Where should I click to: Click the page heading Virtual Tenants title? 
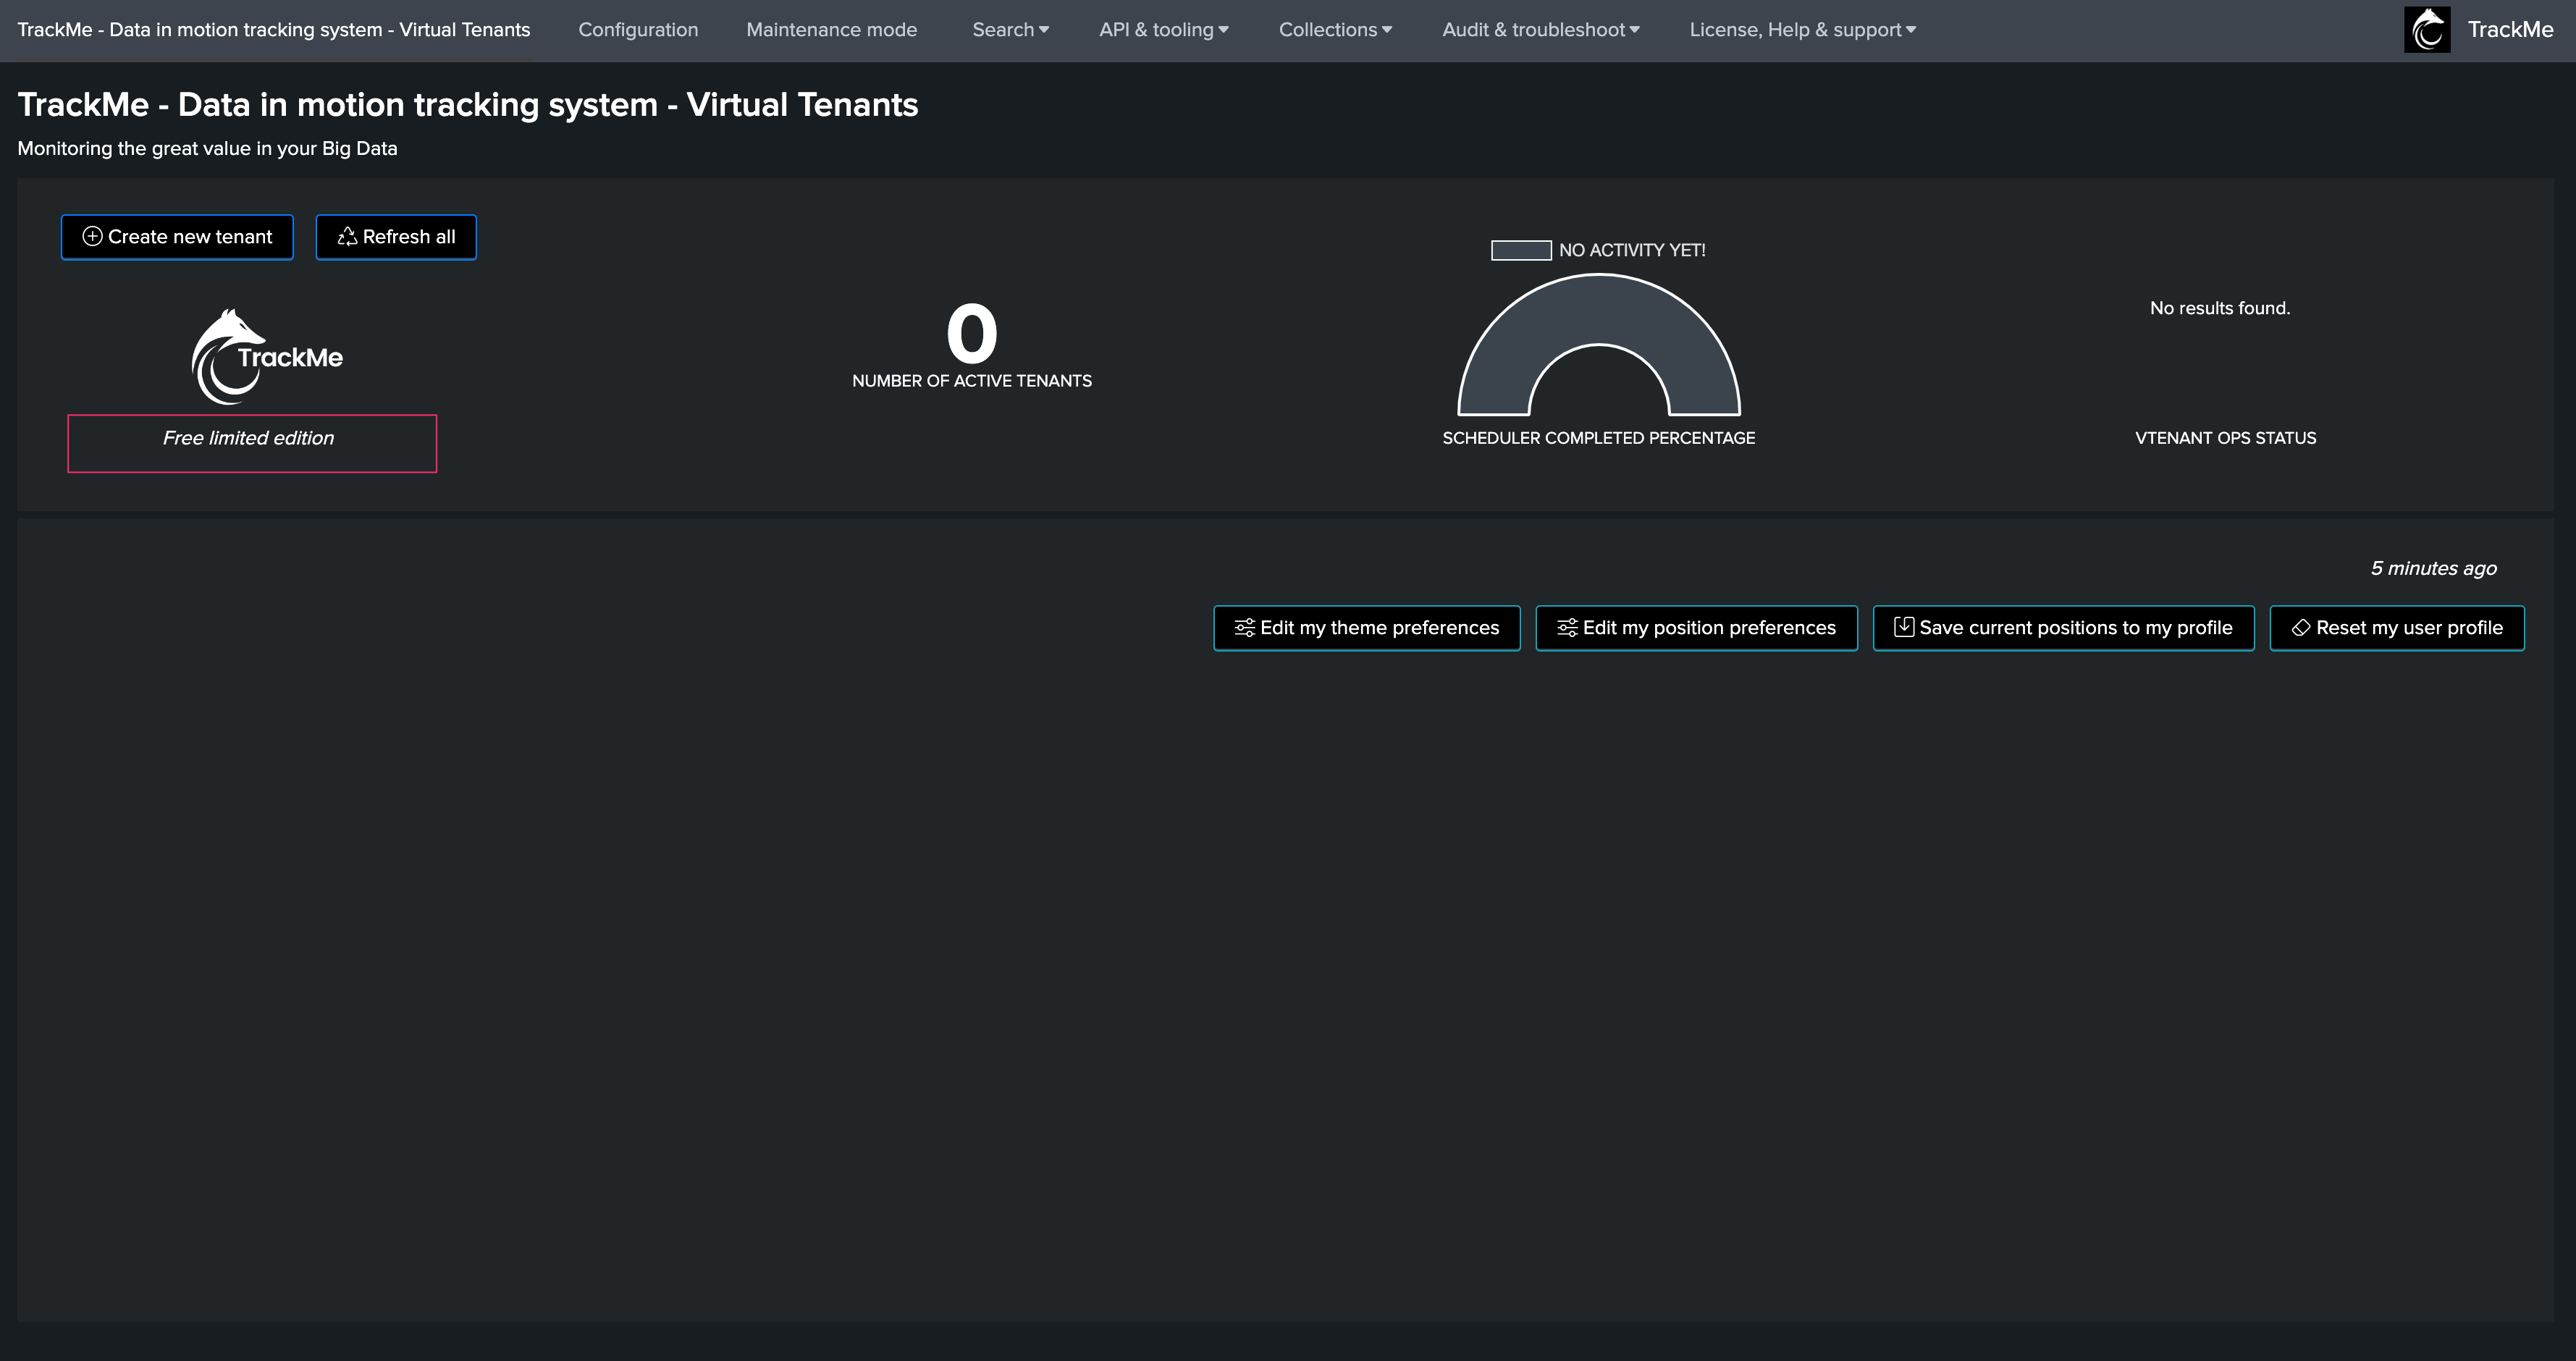pyautogui.click(x=468, y=104)
